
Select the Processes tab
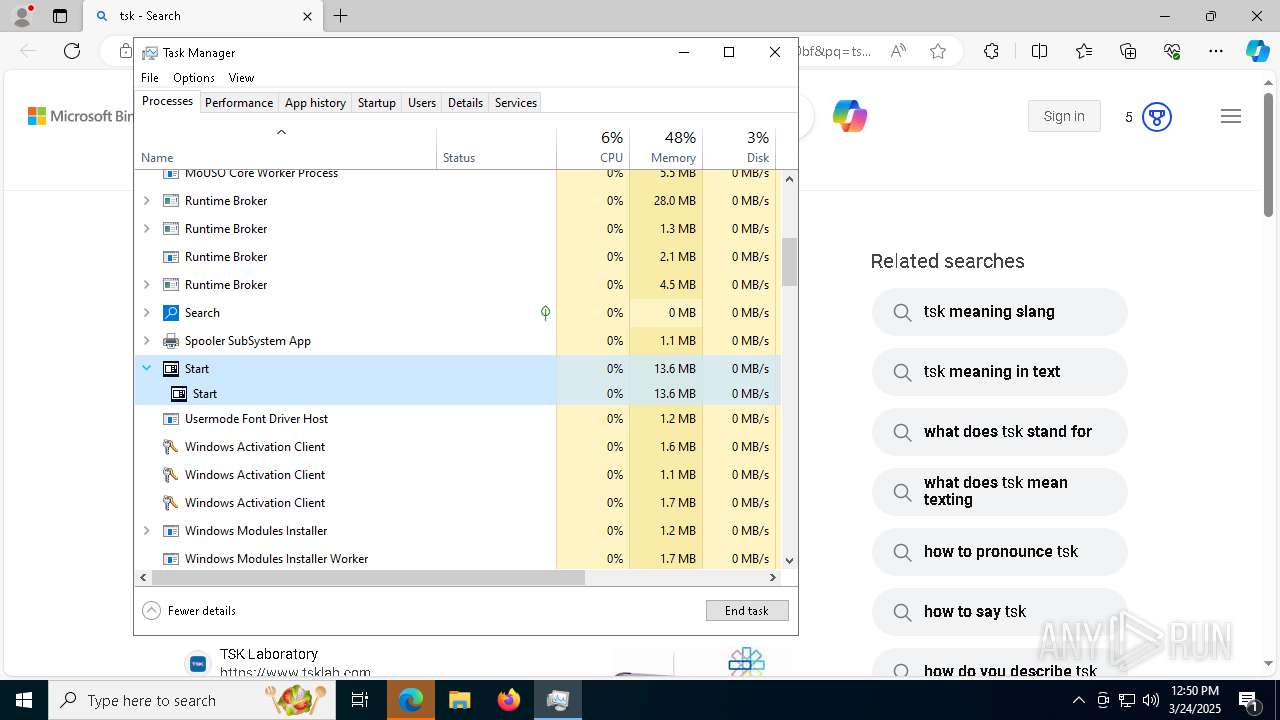[x=167, y=101]
